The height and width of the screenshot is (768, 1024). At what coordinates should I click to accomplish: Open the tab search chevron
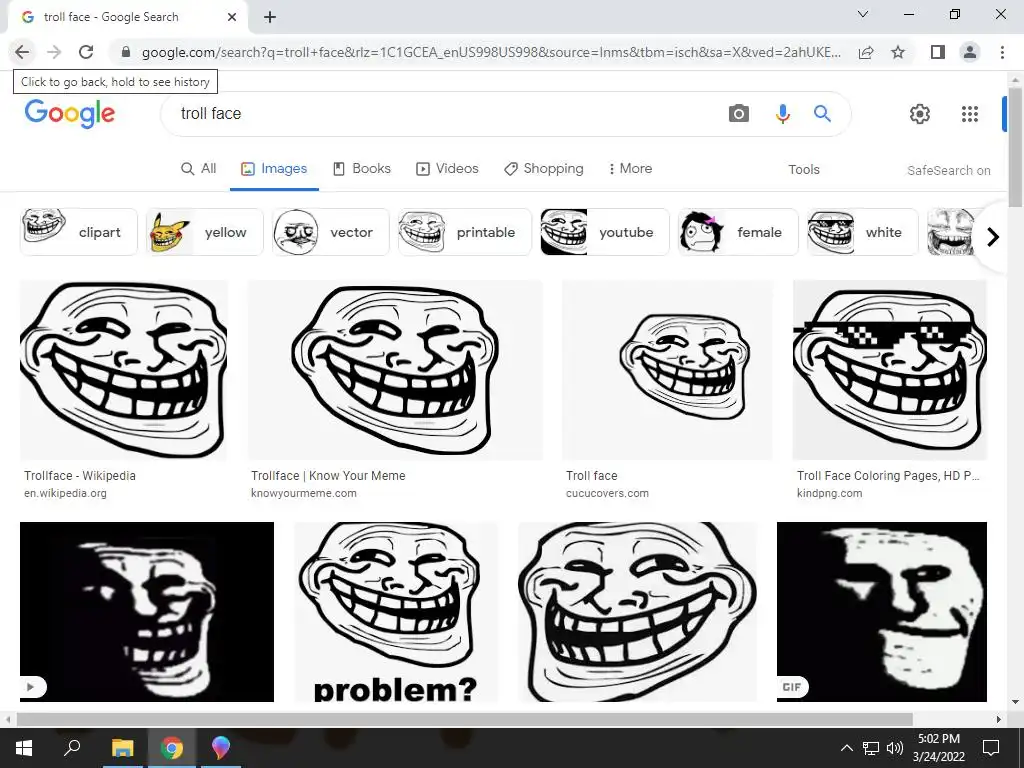[x=863, y=14]
